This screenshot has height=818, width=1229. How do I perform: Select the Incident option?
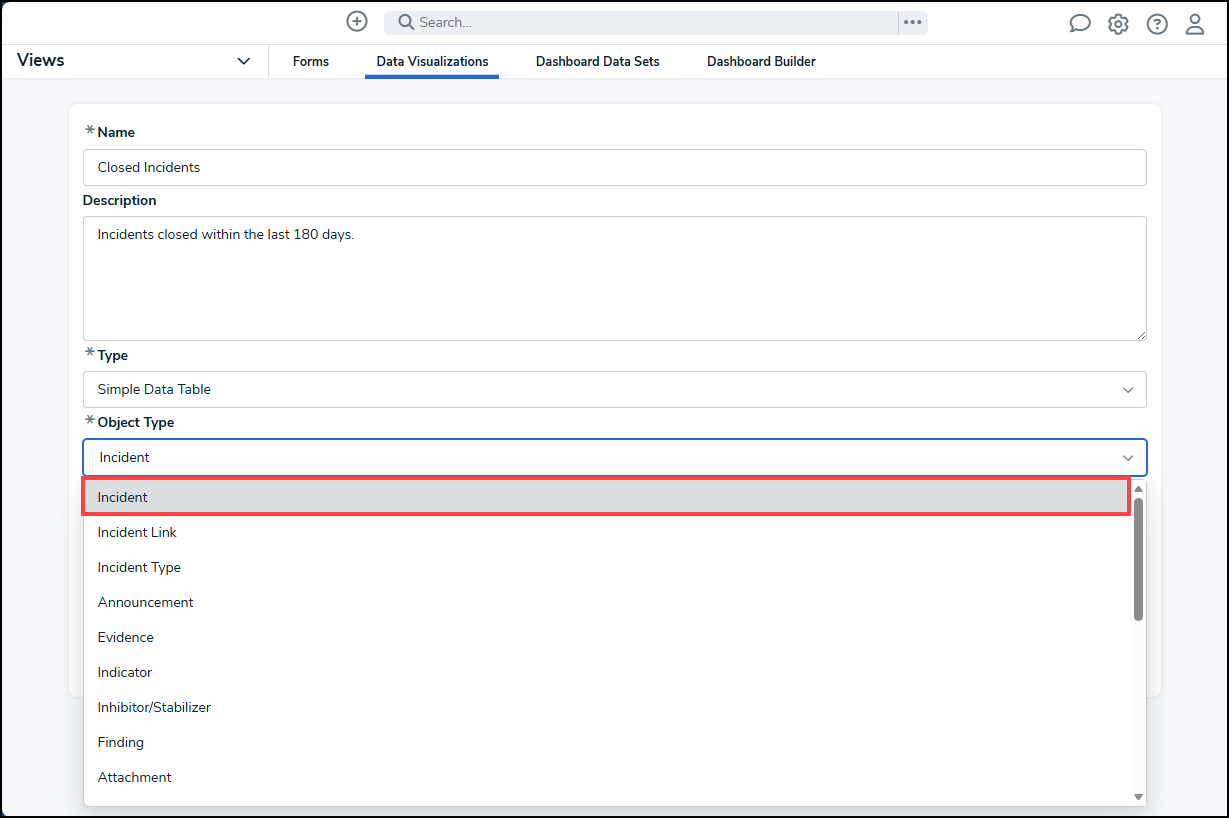[x=607, y=497]
